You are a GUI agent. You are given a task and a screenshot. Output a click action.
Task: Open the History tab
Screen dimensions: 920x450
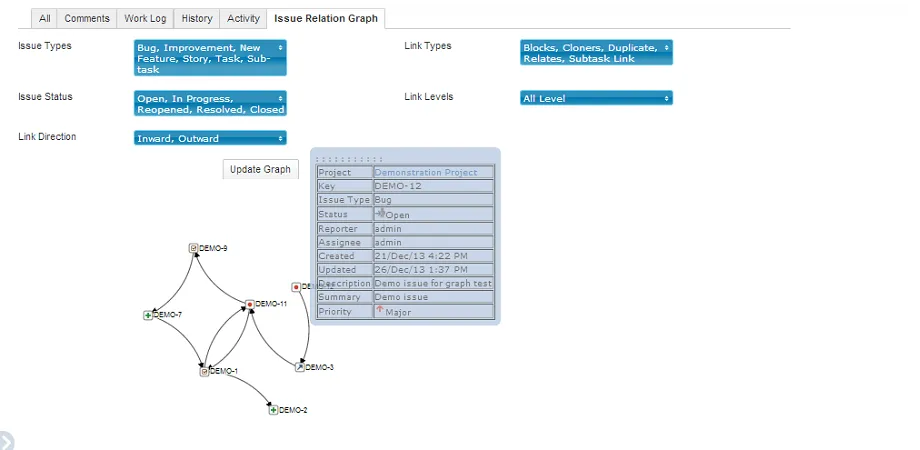click(x=197, y=18)
